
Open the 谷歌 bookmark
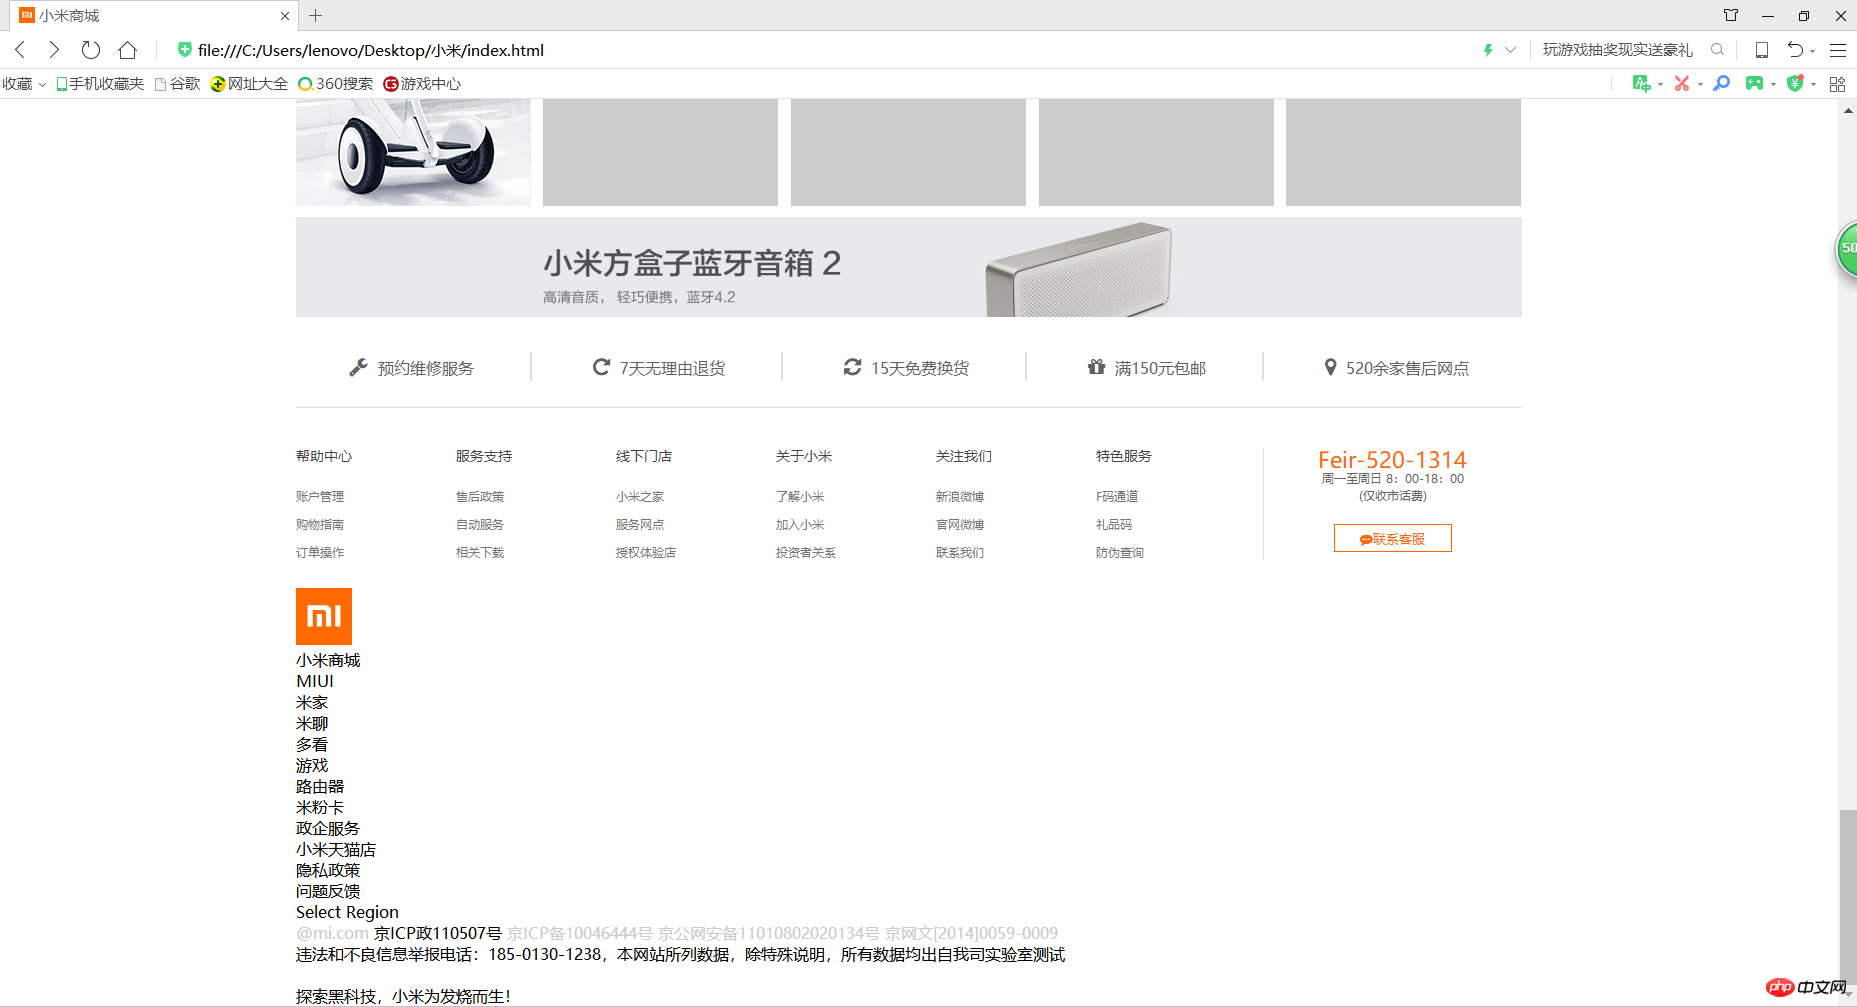pos(178,84)
